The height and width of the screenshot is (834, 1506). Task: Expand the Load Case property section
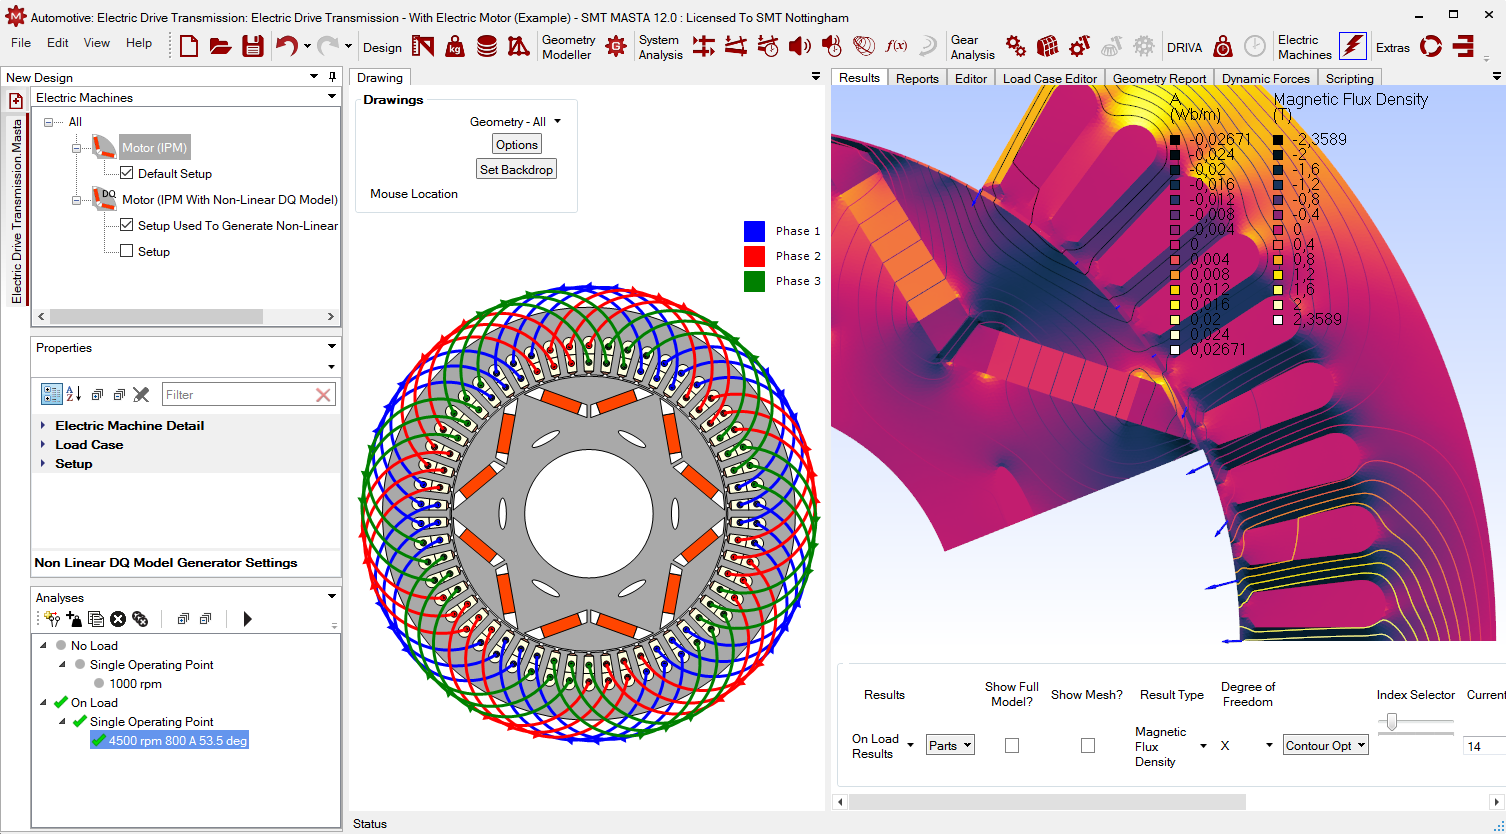click(x=43, y=444)
